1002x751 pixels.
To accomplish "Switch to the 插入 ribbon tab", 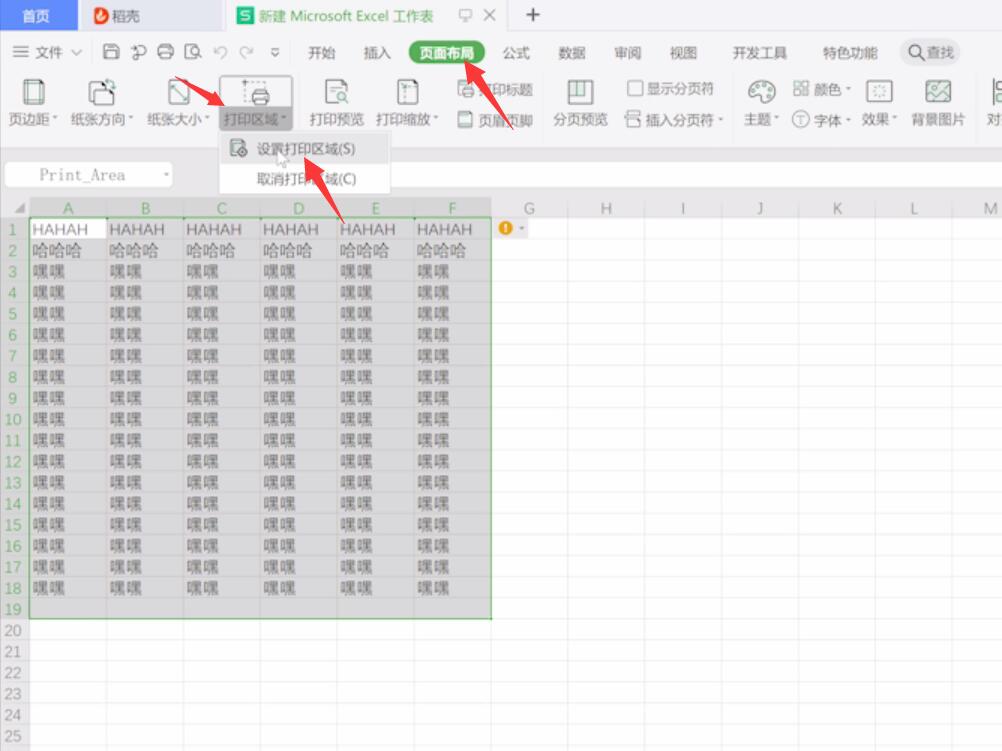I will click(x=376, y=52).
